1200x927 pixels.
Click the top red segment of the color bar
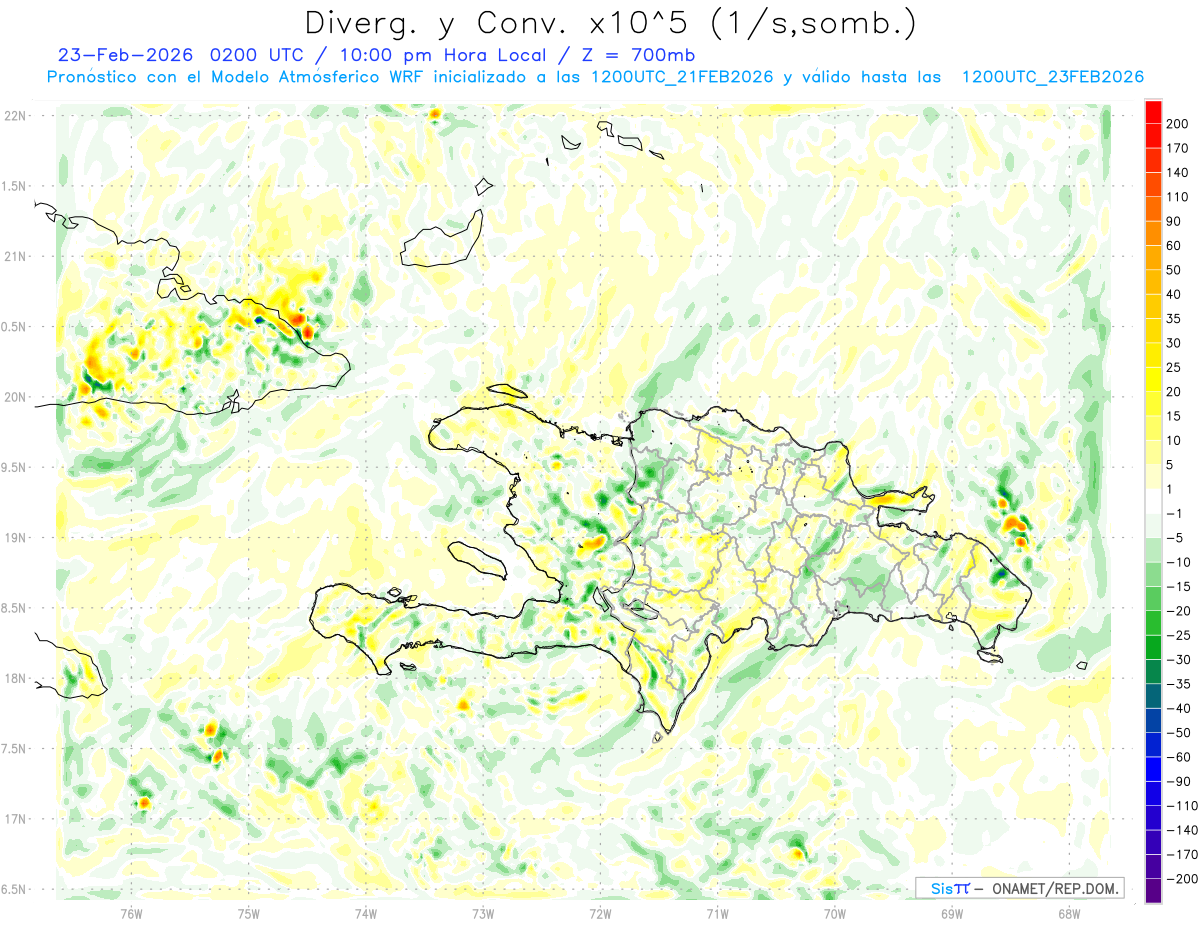pos(1153,112)
